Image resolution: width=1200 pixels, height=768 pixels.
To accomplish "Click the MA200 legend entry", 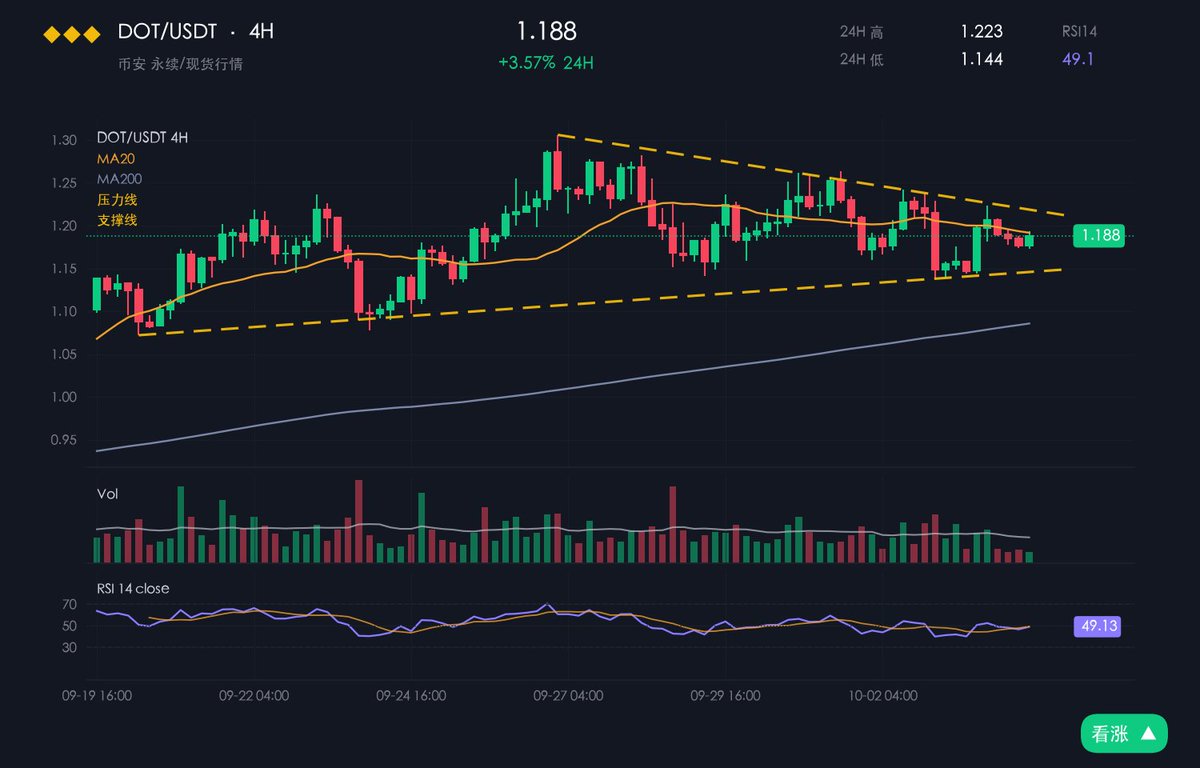I will tap(118, 179).
